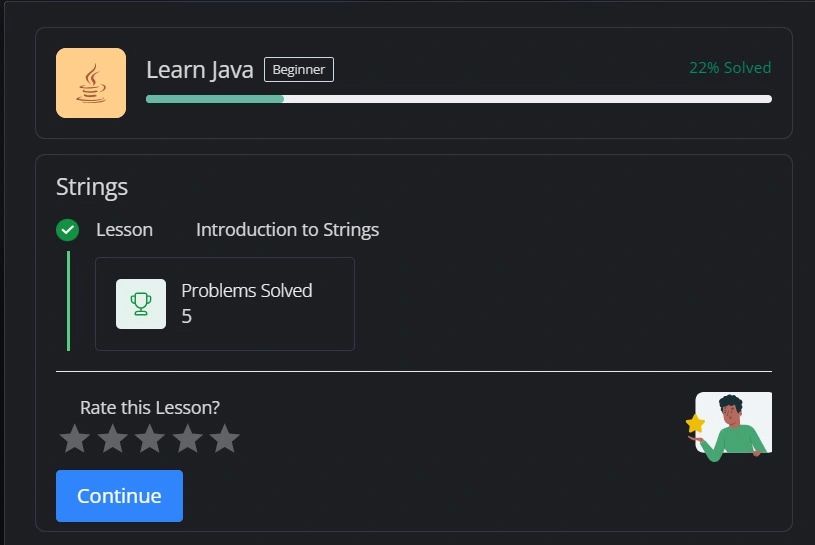This screenshot has width=815, height=545.
Task: Click the green trophy icon
Action: [x=141, y=304]
